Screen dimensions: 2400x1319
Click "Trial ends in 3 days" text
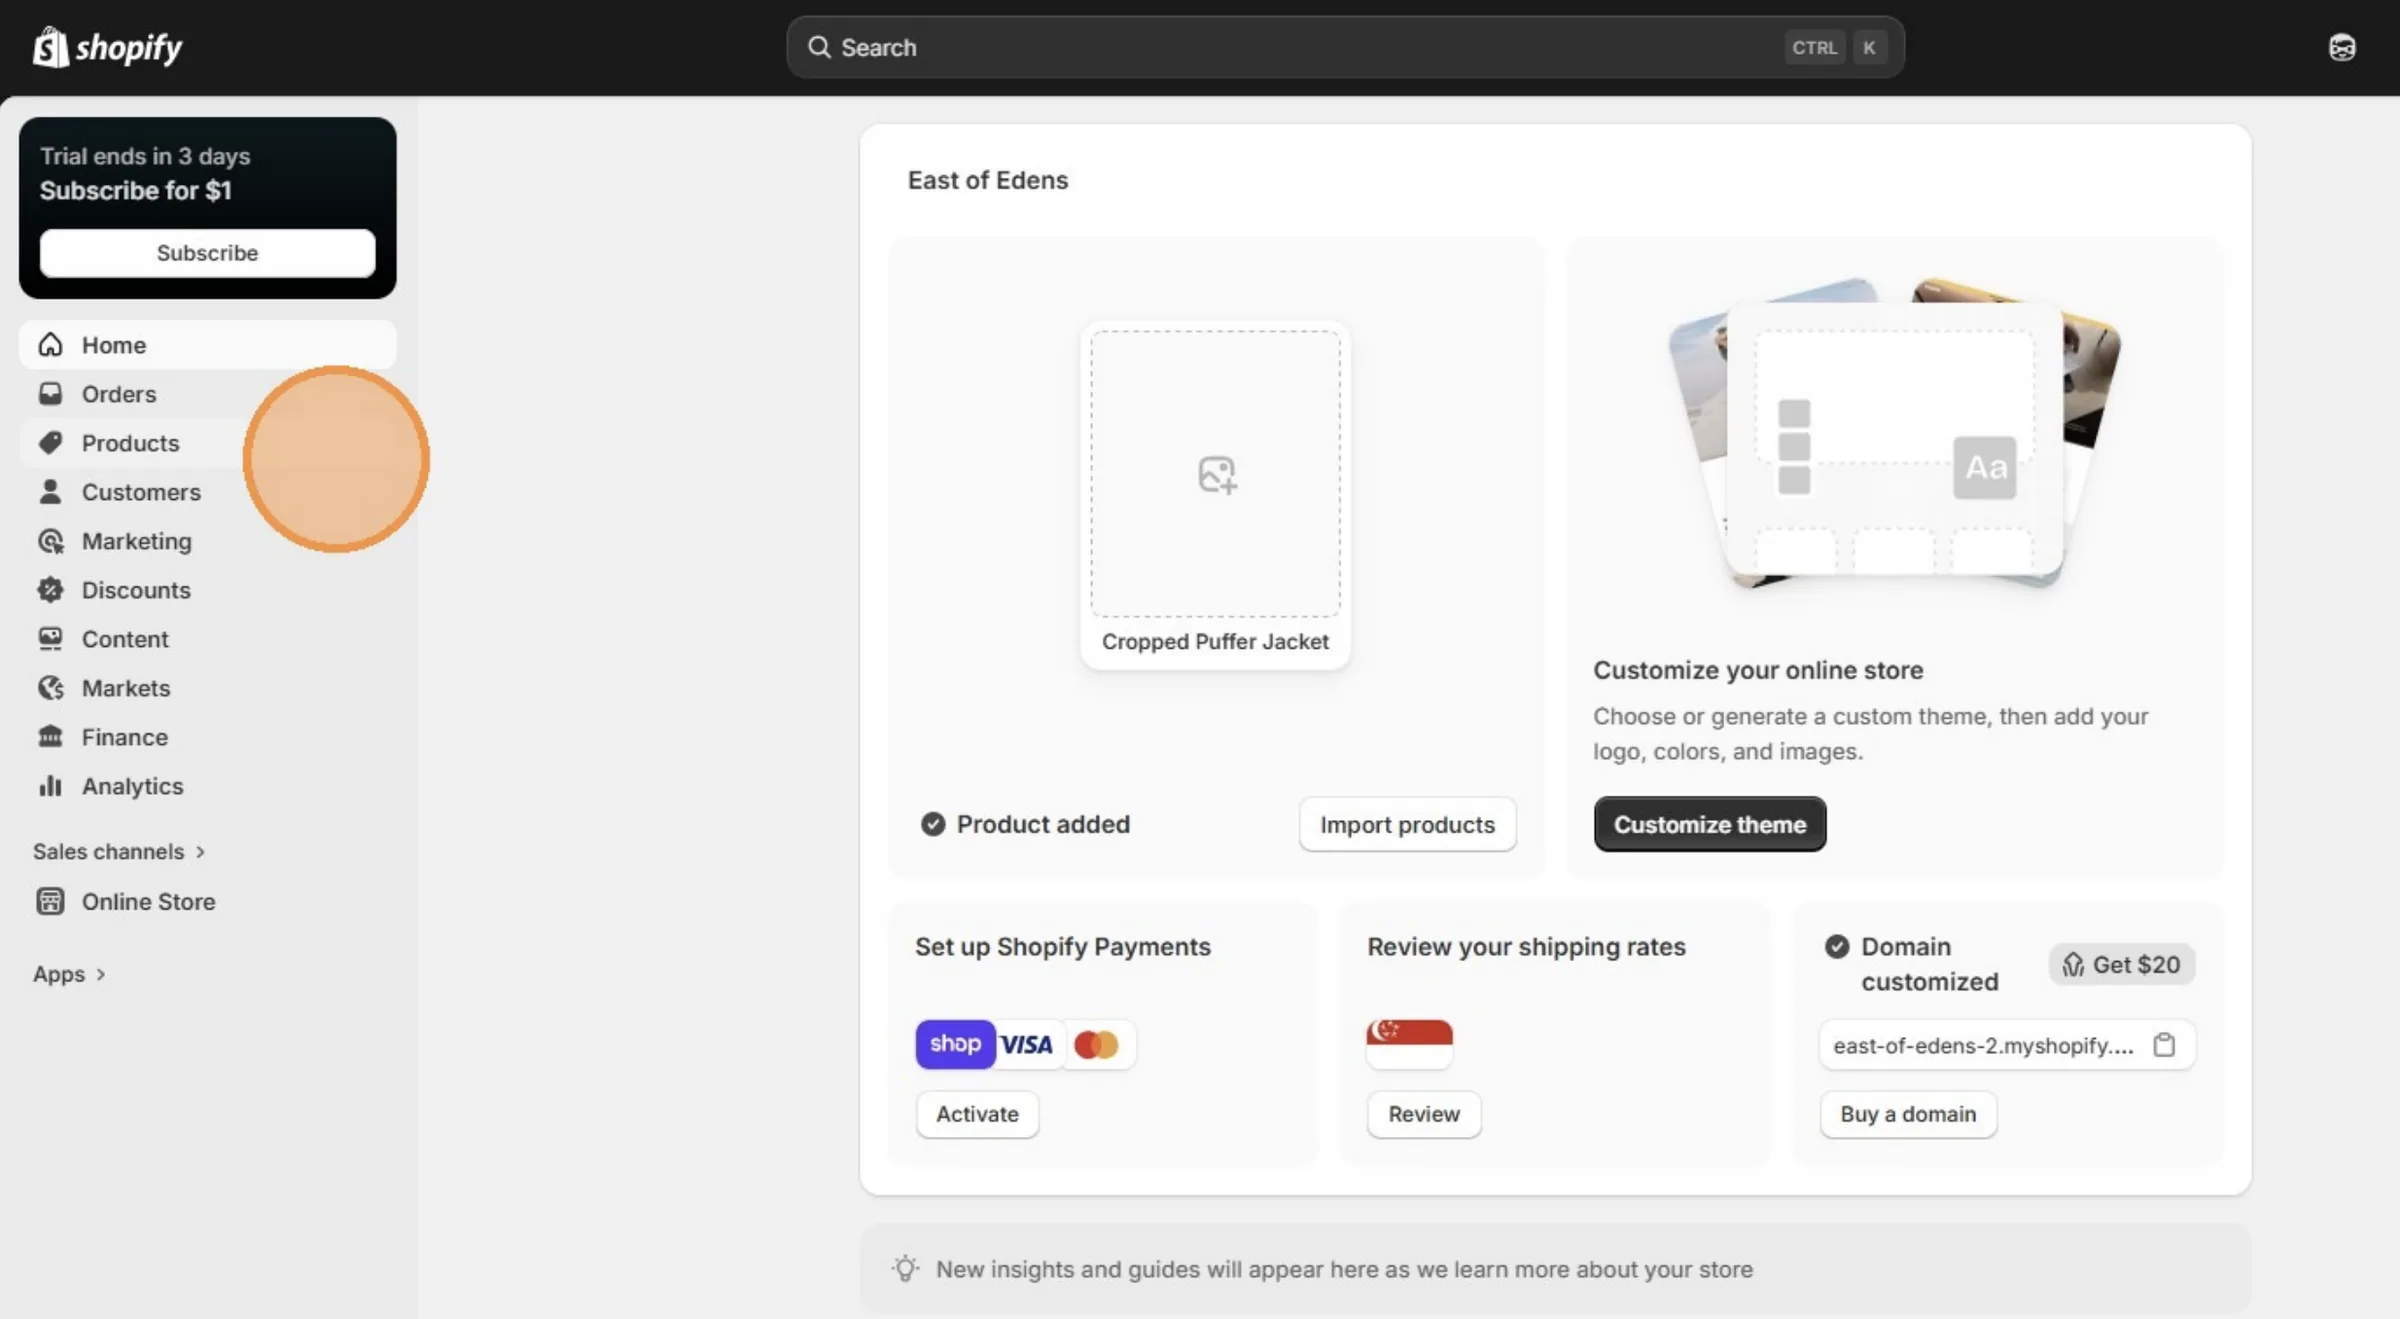tap(145, 156)
